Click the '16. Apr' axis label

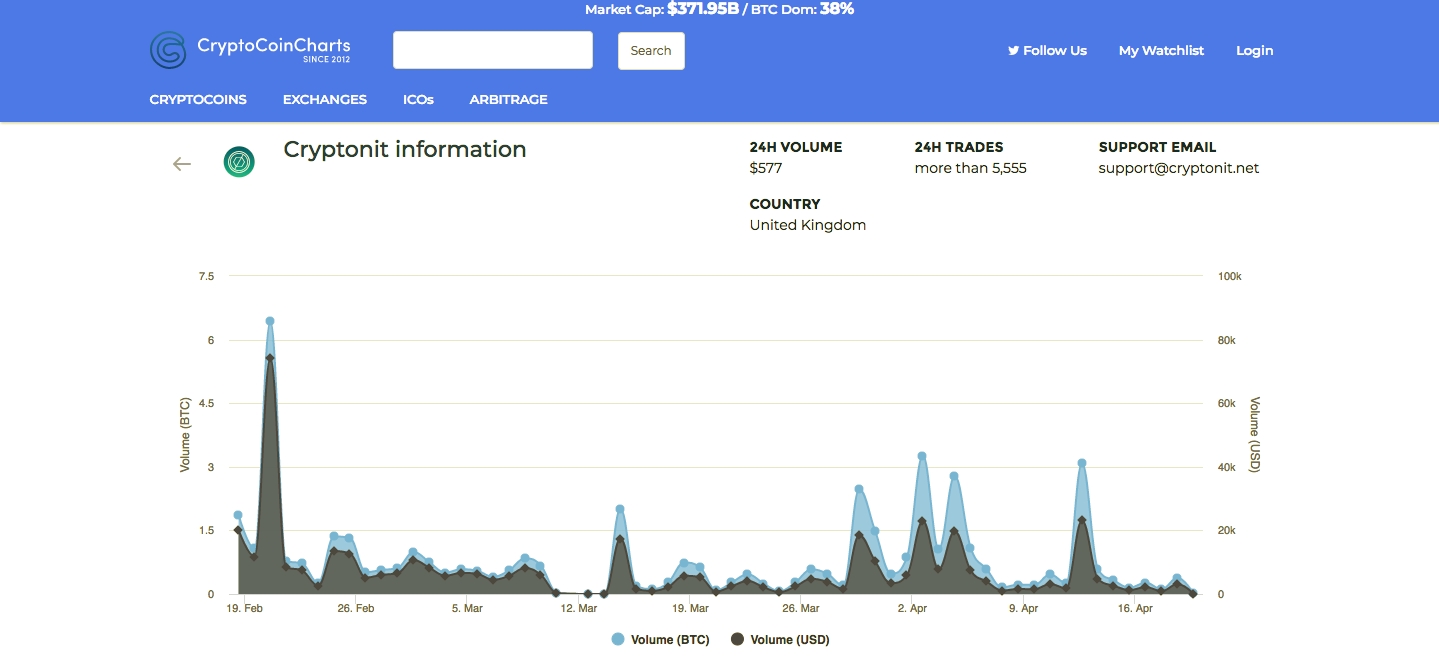click(x=1136, y=608)
